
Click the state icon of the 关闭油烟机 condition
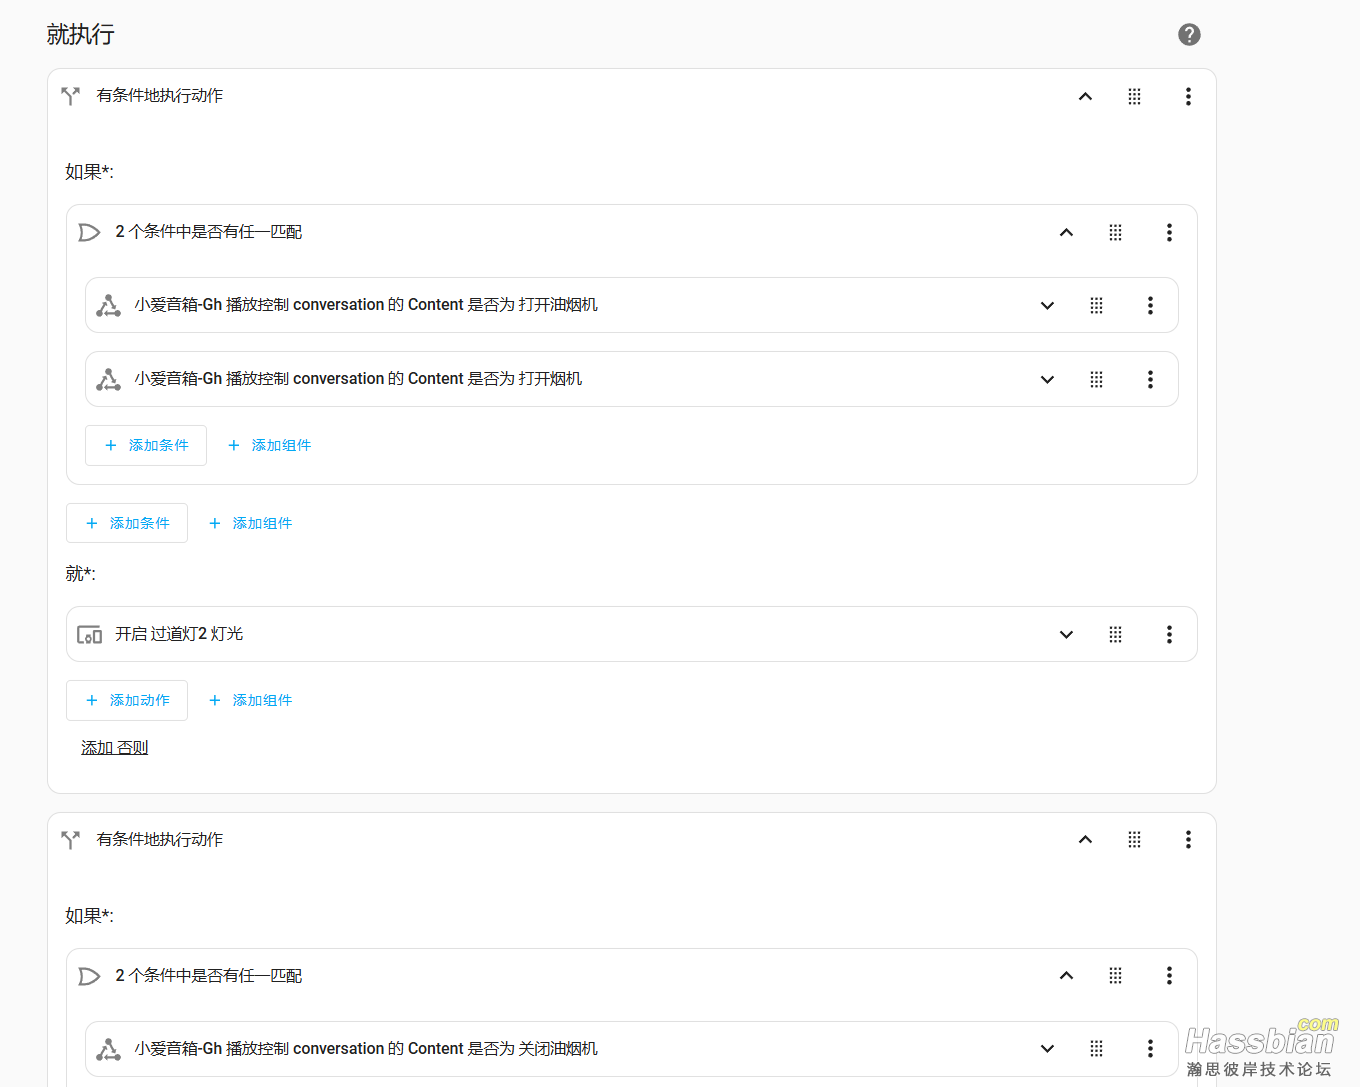[108, 1049]
